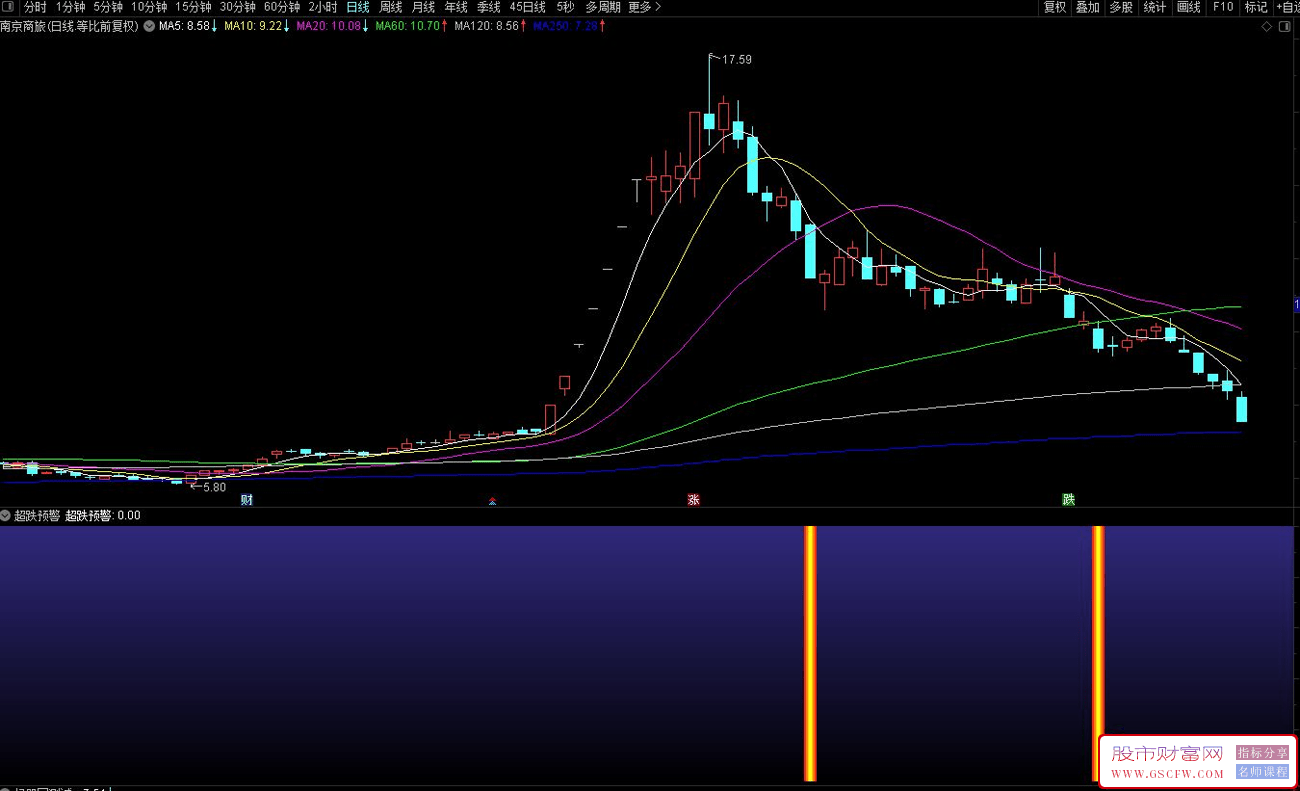Screen dimensions: 1300x791
Task: Open the 多周期 multi-period view
Action: (603, 7)
